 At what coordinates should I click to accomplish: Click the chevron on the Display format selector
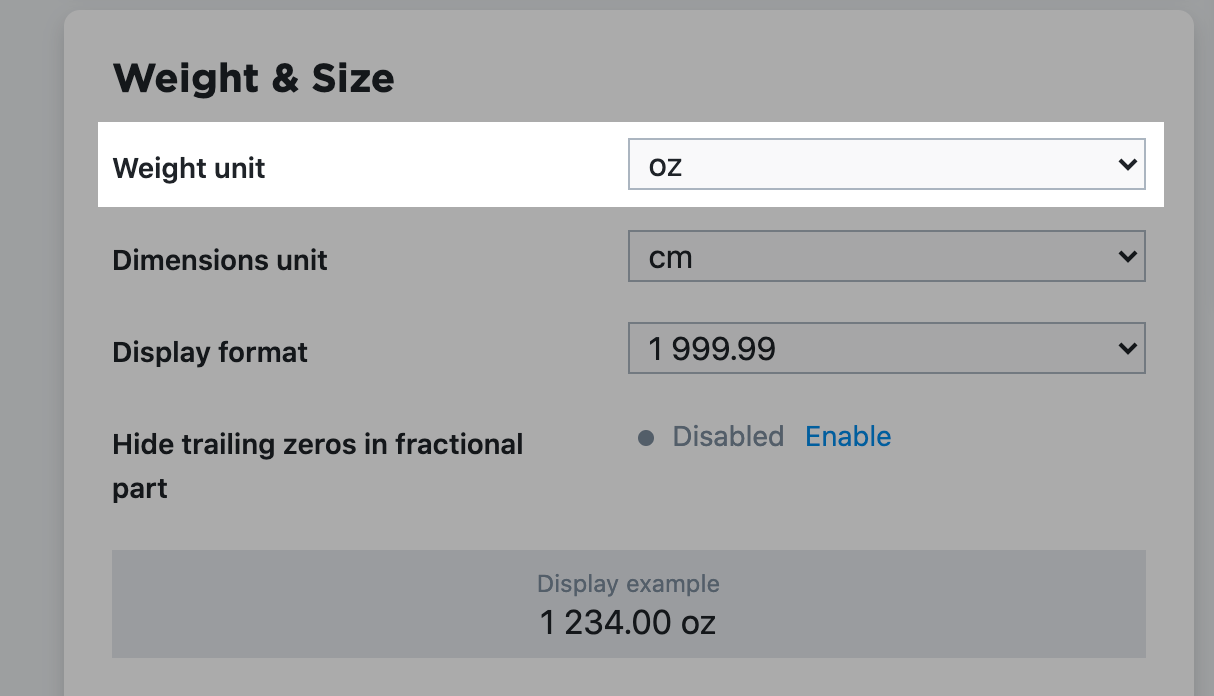tap(1128, 348)
